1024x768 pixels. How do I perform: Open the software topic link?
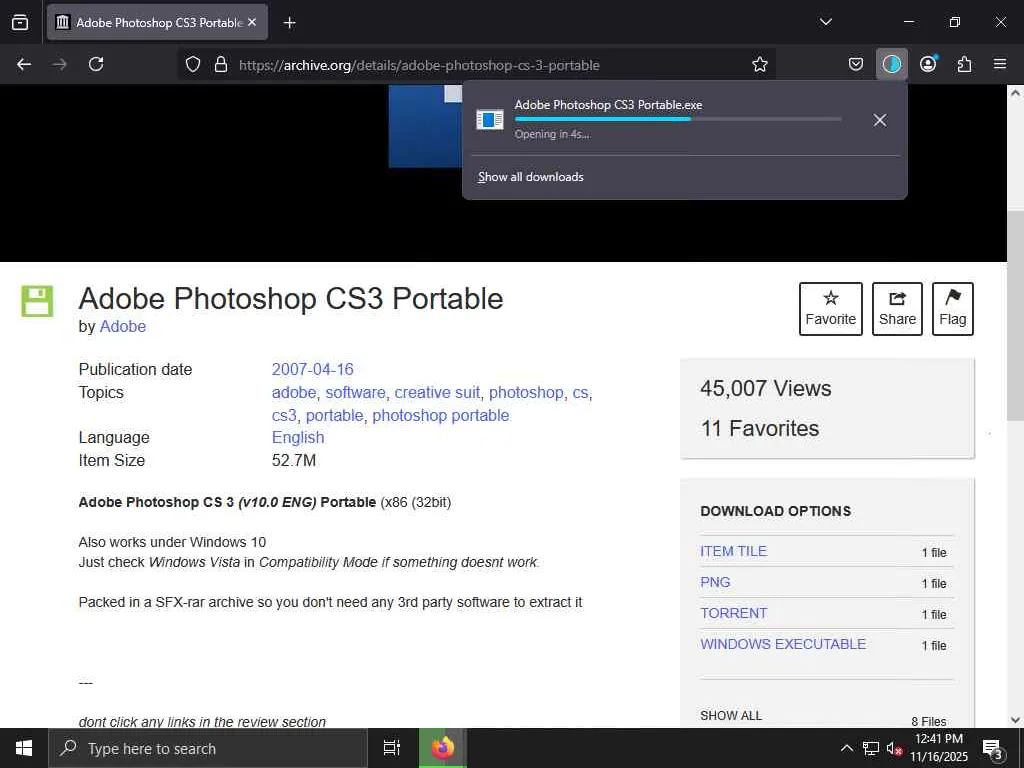tap(355, 392)
